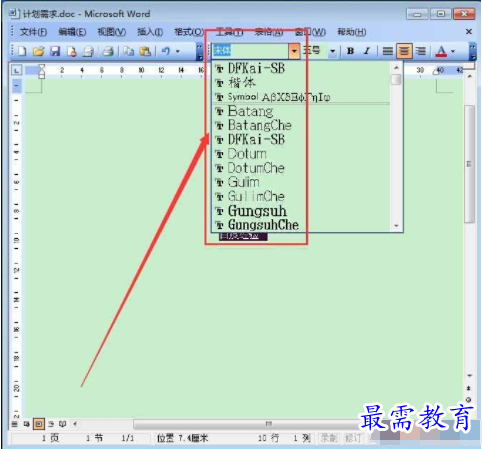The height and width of the screenshot is (449, 482).
Task: Open the 插入(I) menu
Action: 150,32
